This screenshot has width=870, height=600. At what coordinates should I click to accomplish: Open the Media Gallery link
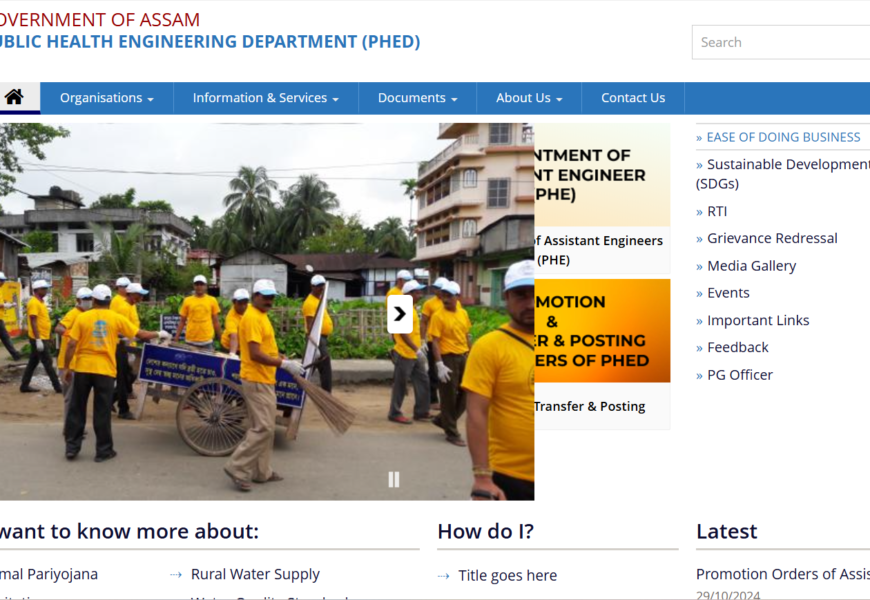pos(751,266)
